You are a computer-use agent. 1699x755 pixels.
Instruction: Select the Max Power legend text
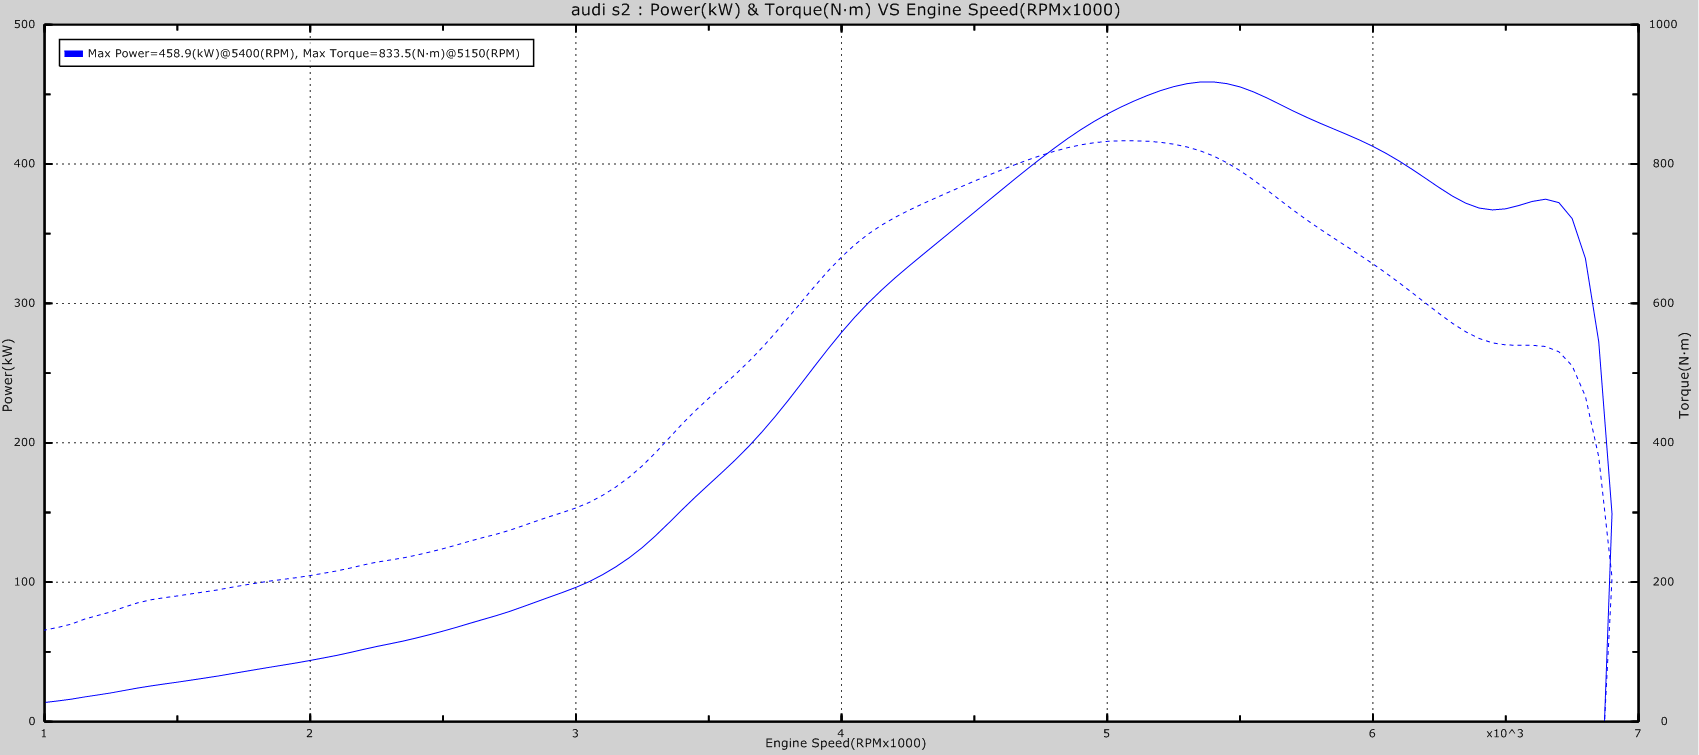point(303,54)
